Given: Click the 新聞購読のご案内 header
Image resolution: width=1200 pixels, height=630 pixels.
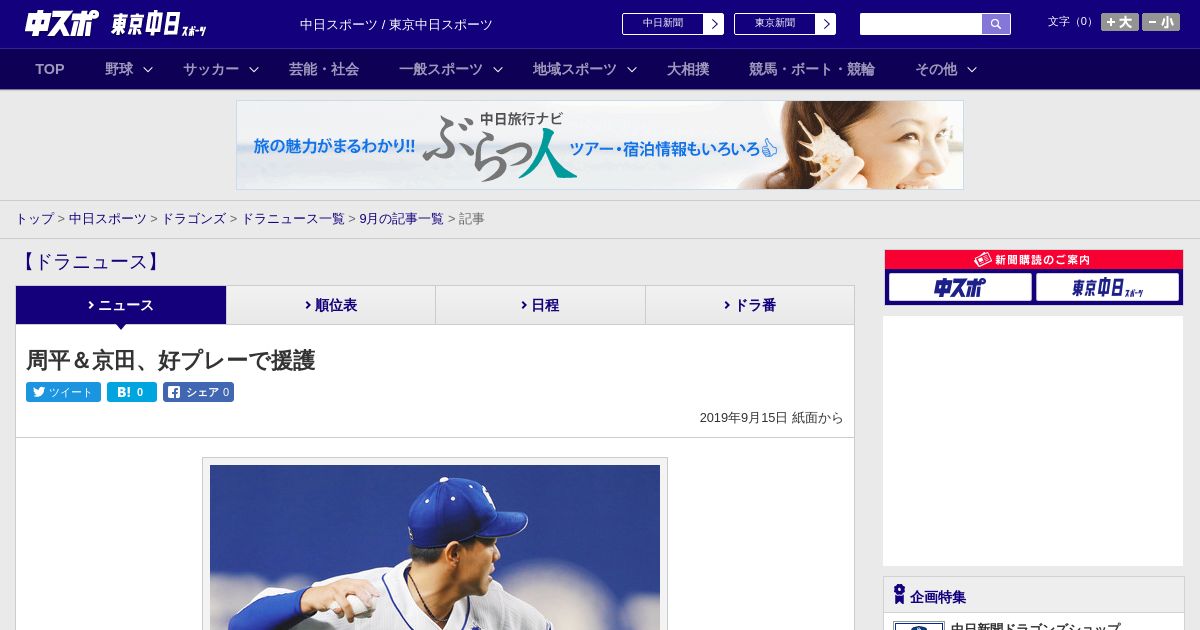Looking at the screenshot, I should tap(1034, 260).
